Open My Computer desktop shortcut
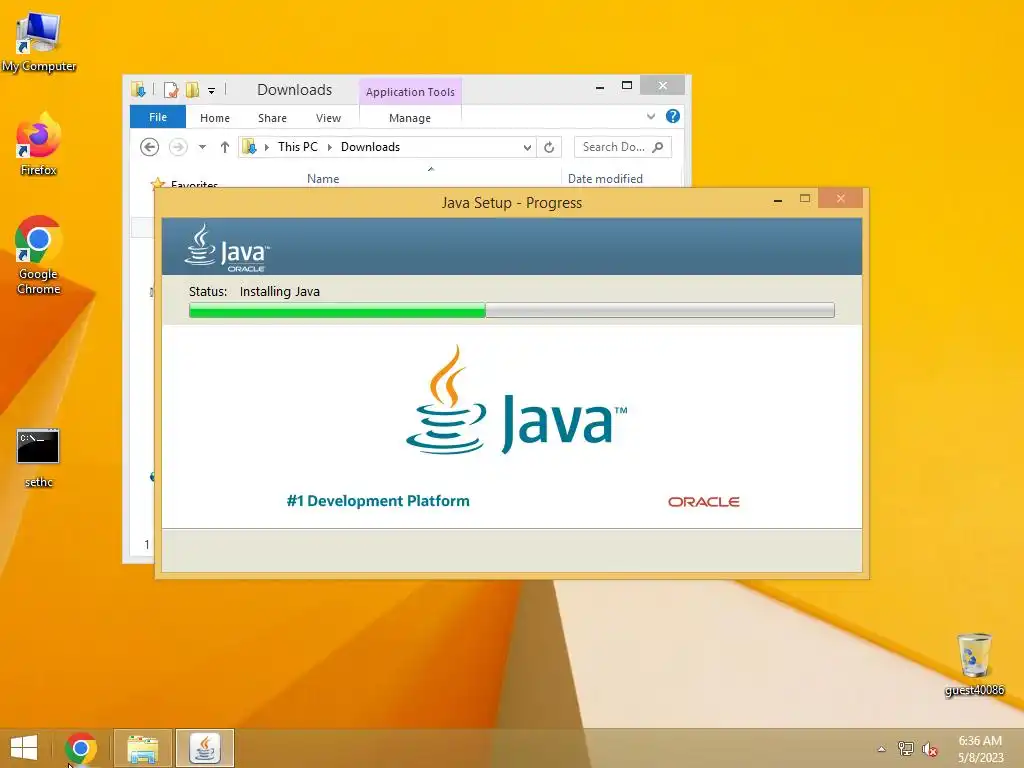This screenshot has height=768, width=1024. coord(39,42)
